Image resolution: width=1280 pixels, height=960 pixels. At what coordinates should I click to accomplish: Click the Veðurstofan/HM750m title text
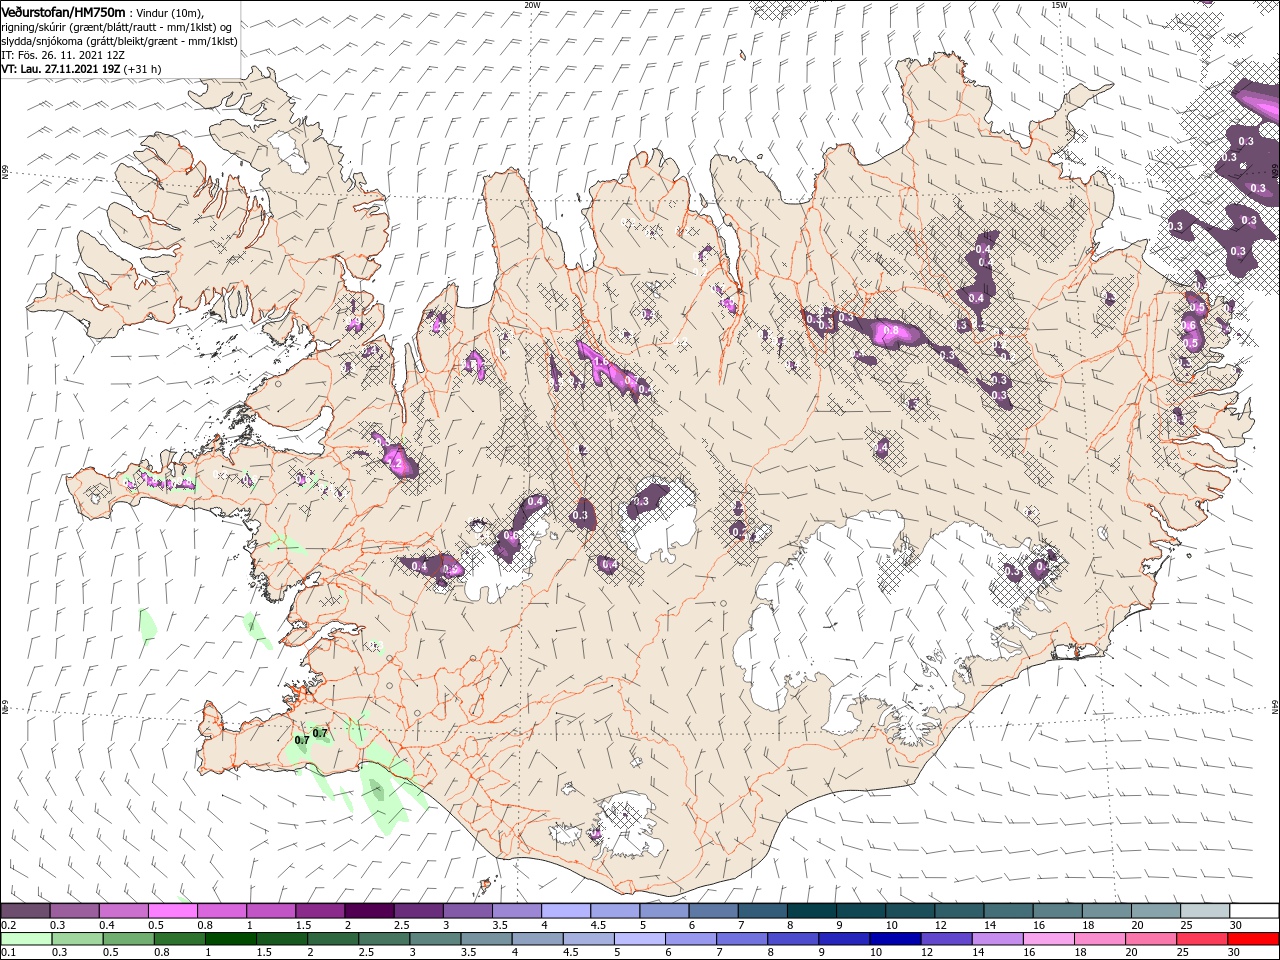pyautogui.click(x=63, y=11)
